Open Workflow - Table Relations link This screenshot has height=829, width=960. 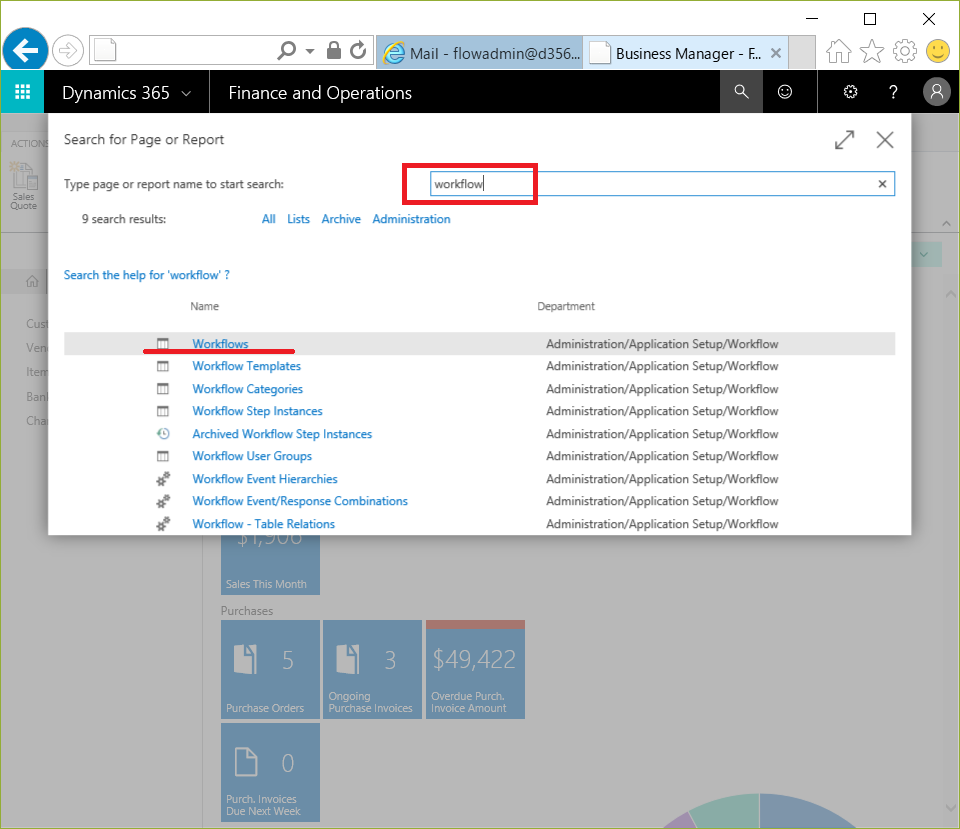pos(264,523)
